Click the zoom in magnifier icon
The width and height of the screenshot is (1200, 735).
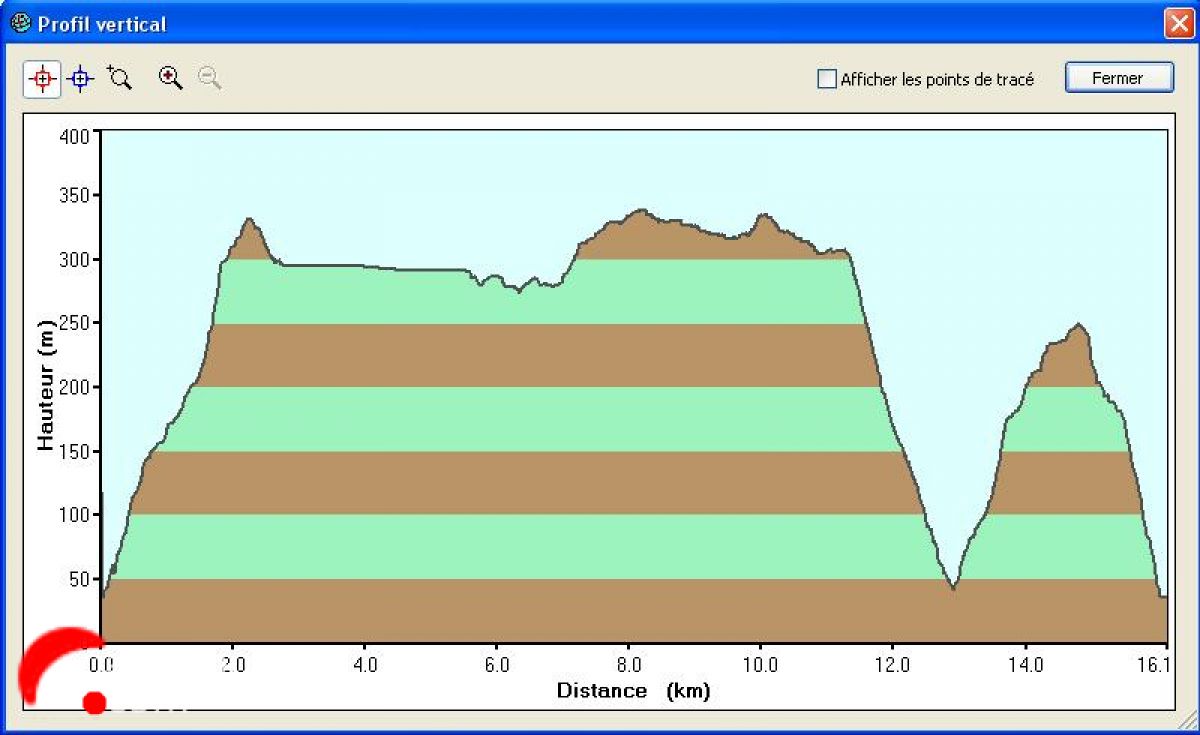[171, 79]
